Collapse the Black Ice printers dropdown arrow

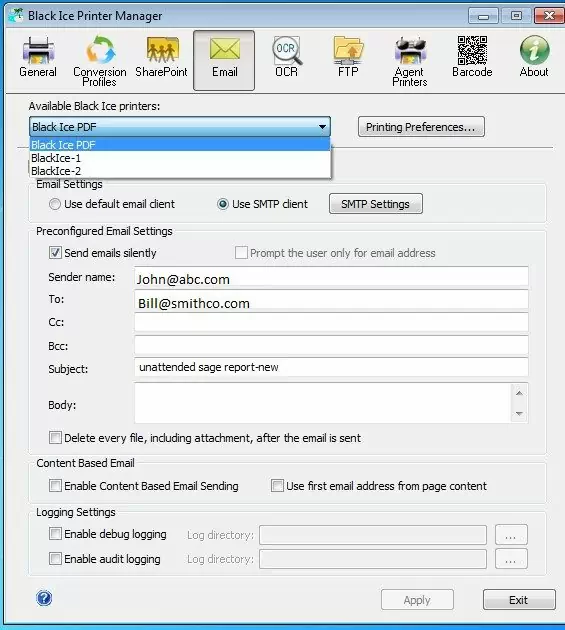click(x=322, y=127)
